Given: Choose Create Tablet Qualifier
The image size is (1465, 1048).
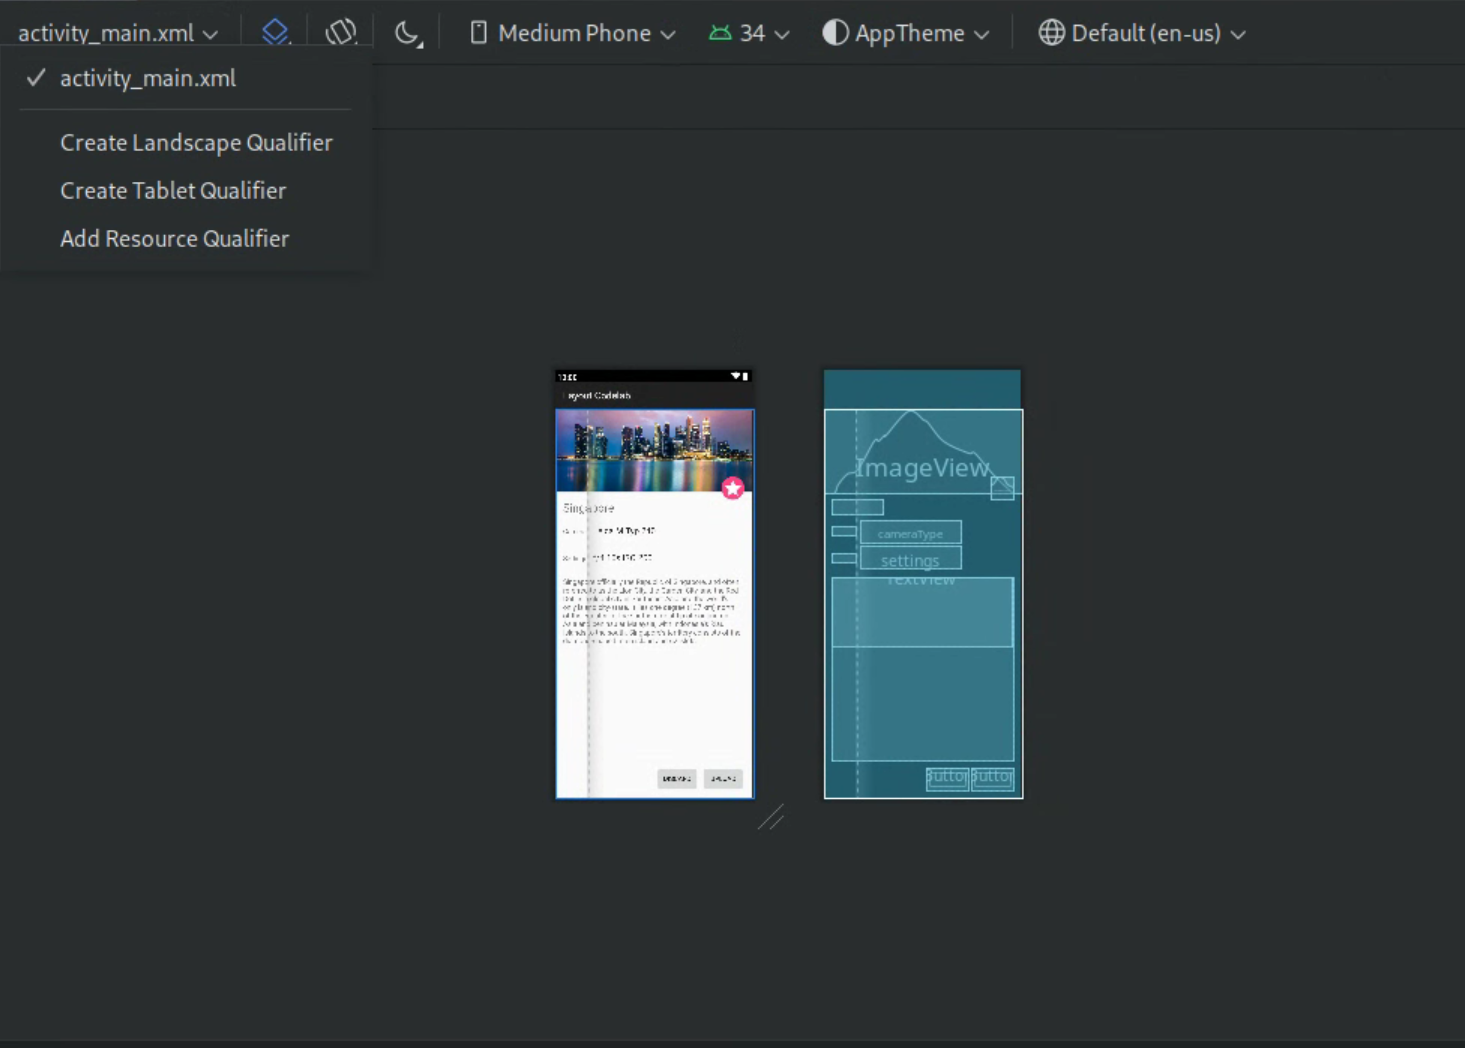Looking at the screenshot, I should point(173,191).
